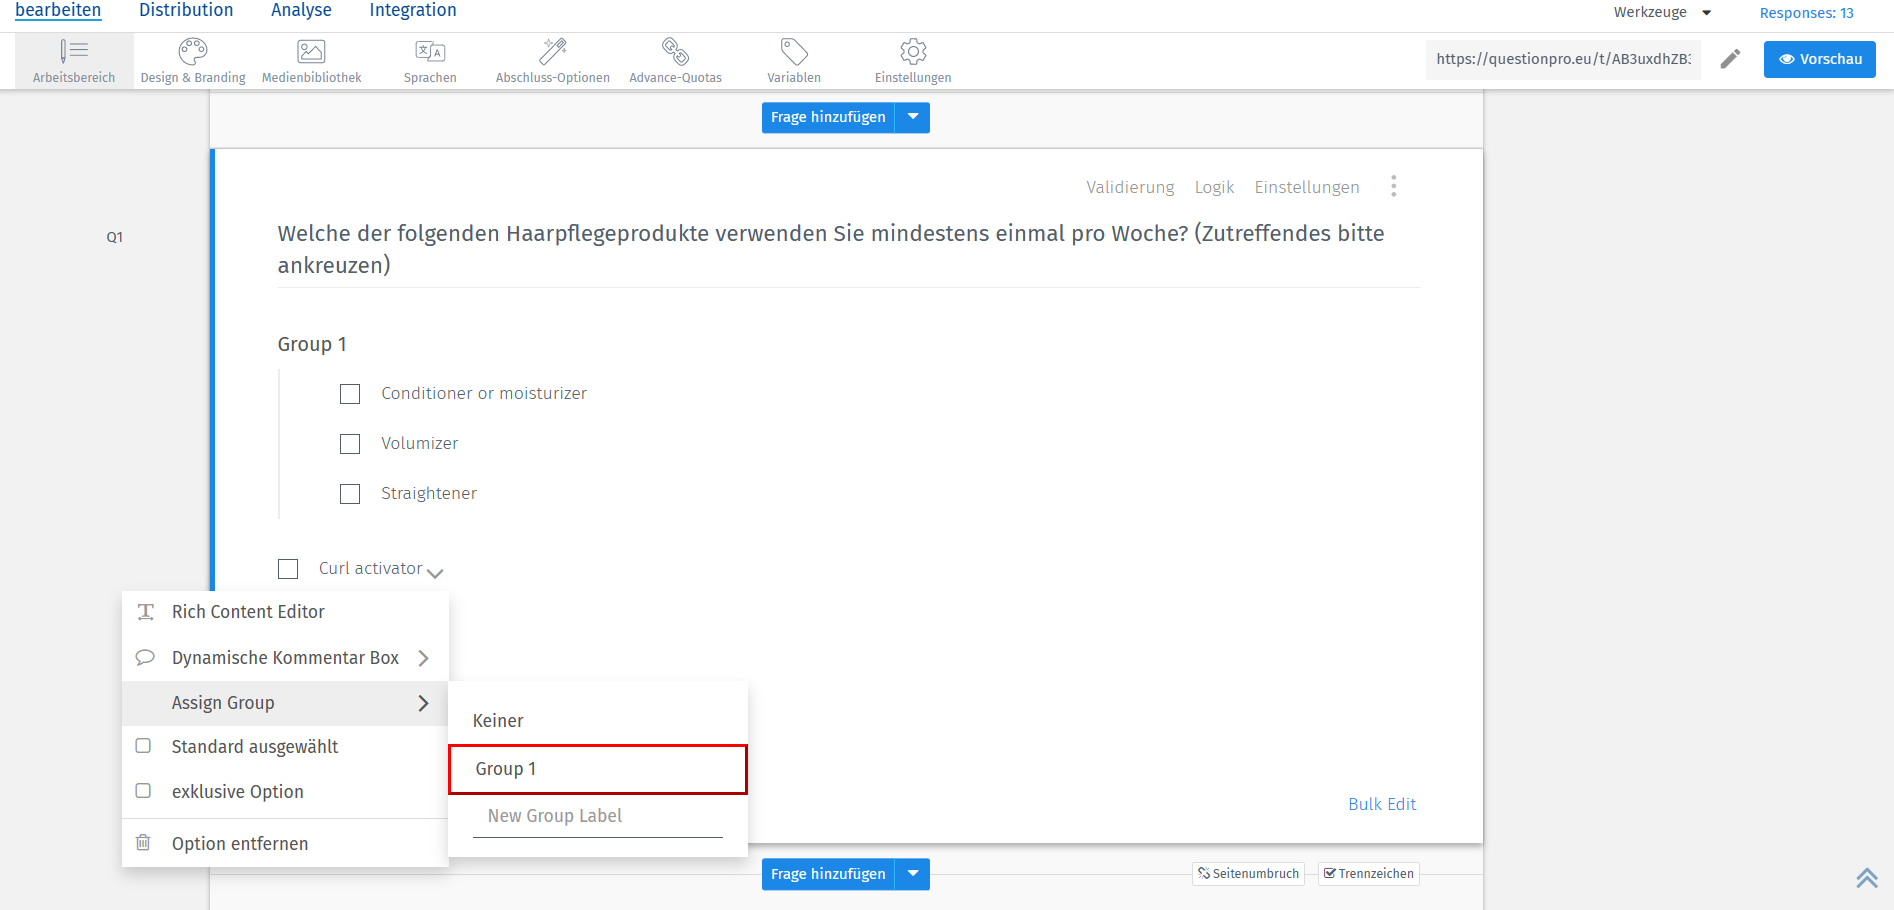1894x910 pixels.
Task: Enable Standard ausgewählt in the context menu
Action: tap(143, 746)
